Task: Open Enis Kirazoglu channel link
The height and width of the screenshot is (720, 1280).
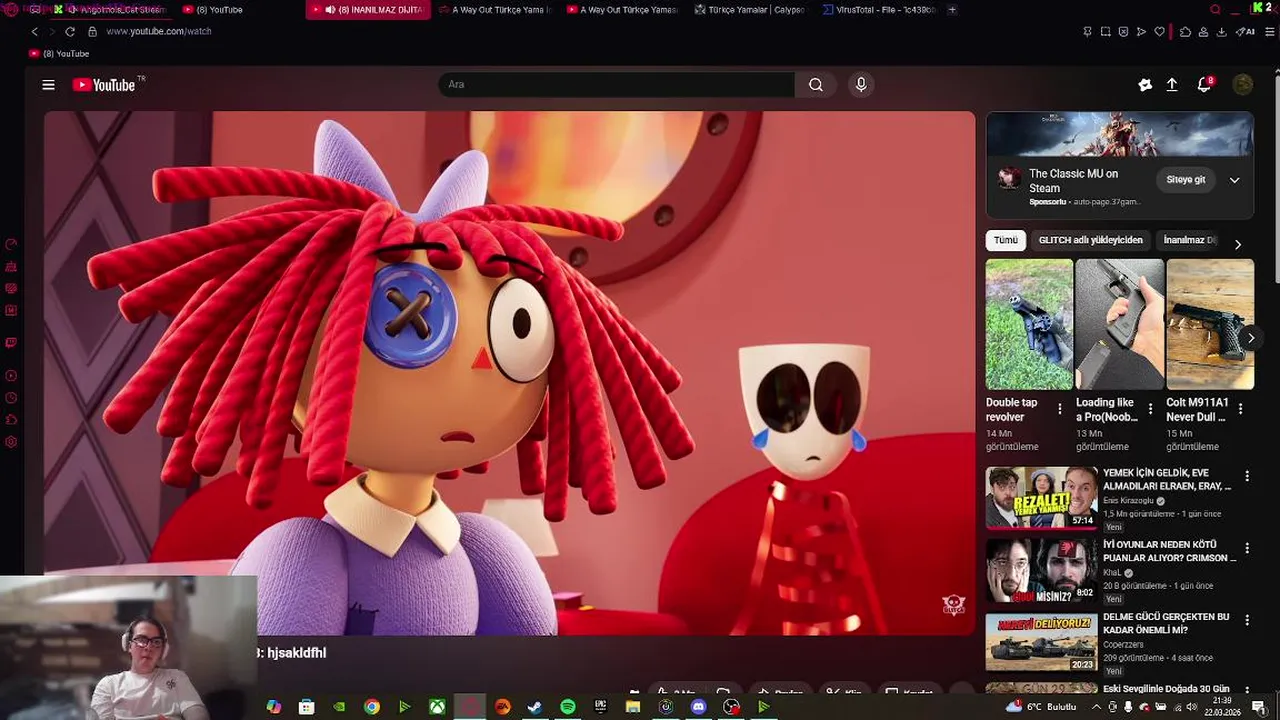Action: point(1129,501)
